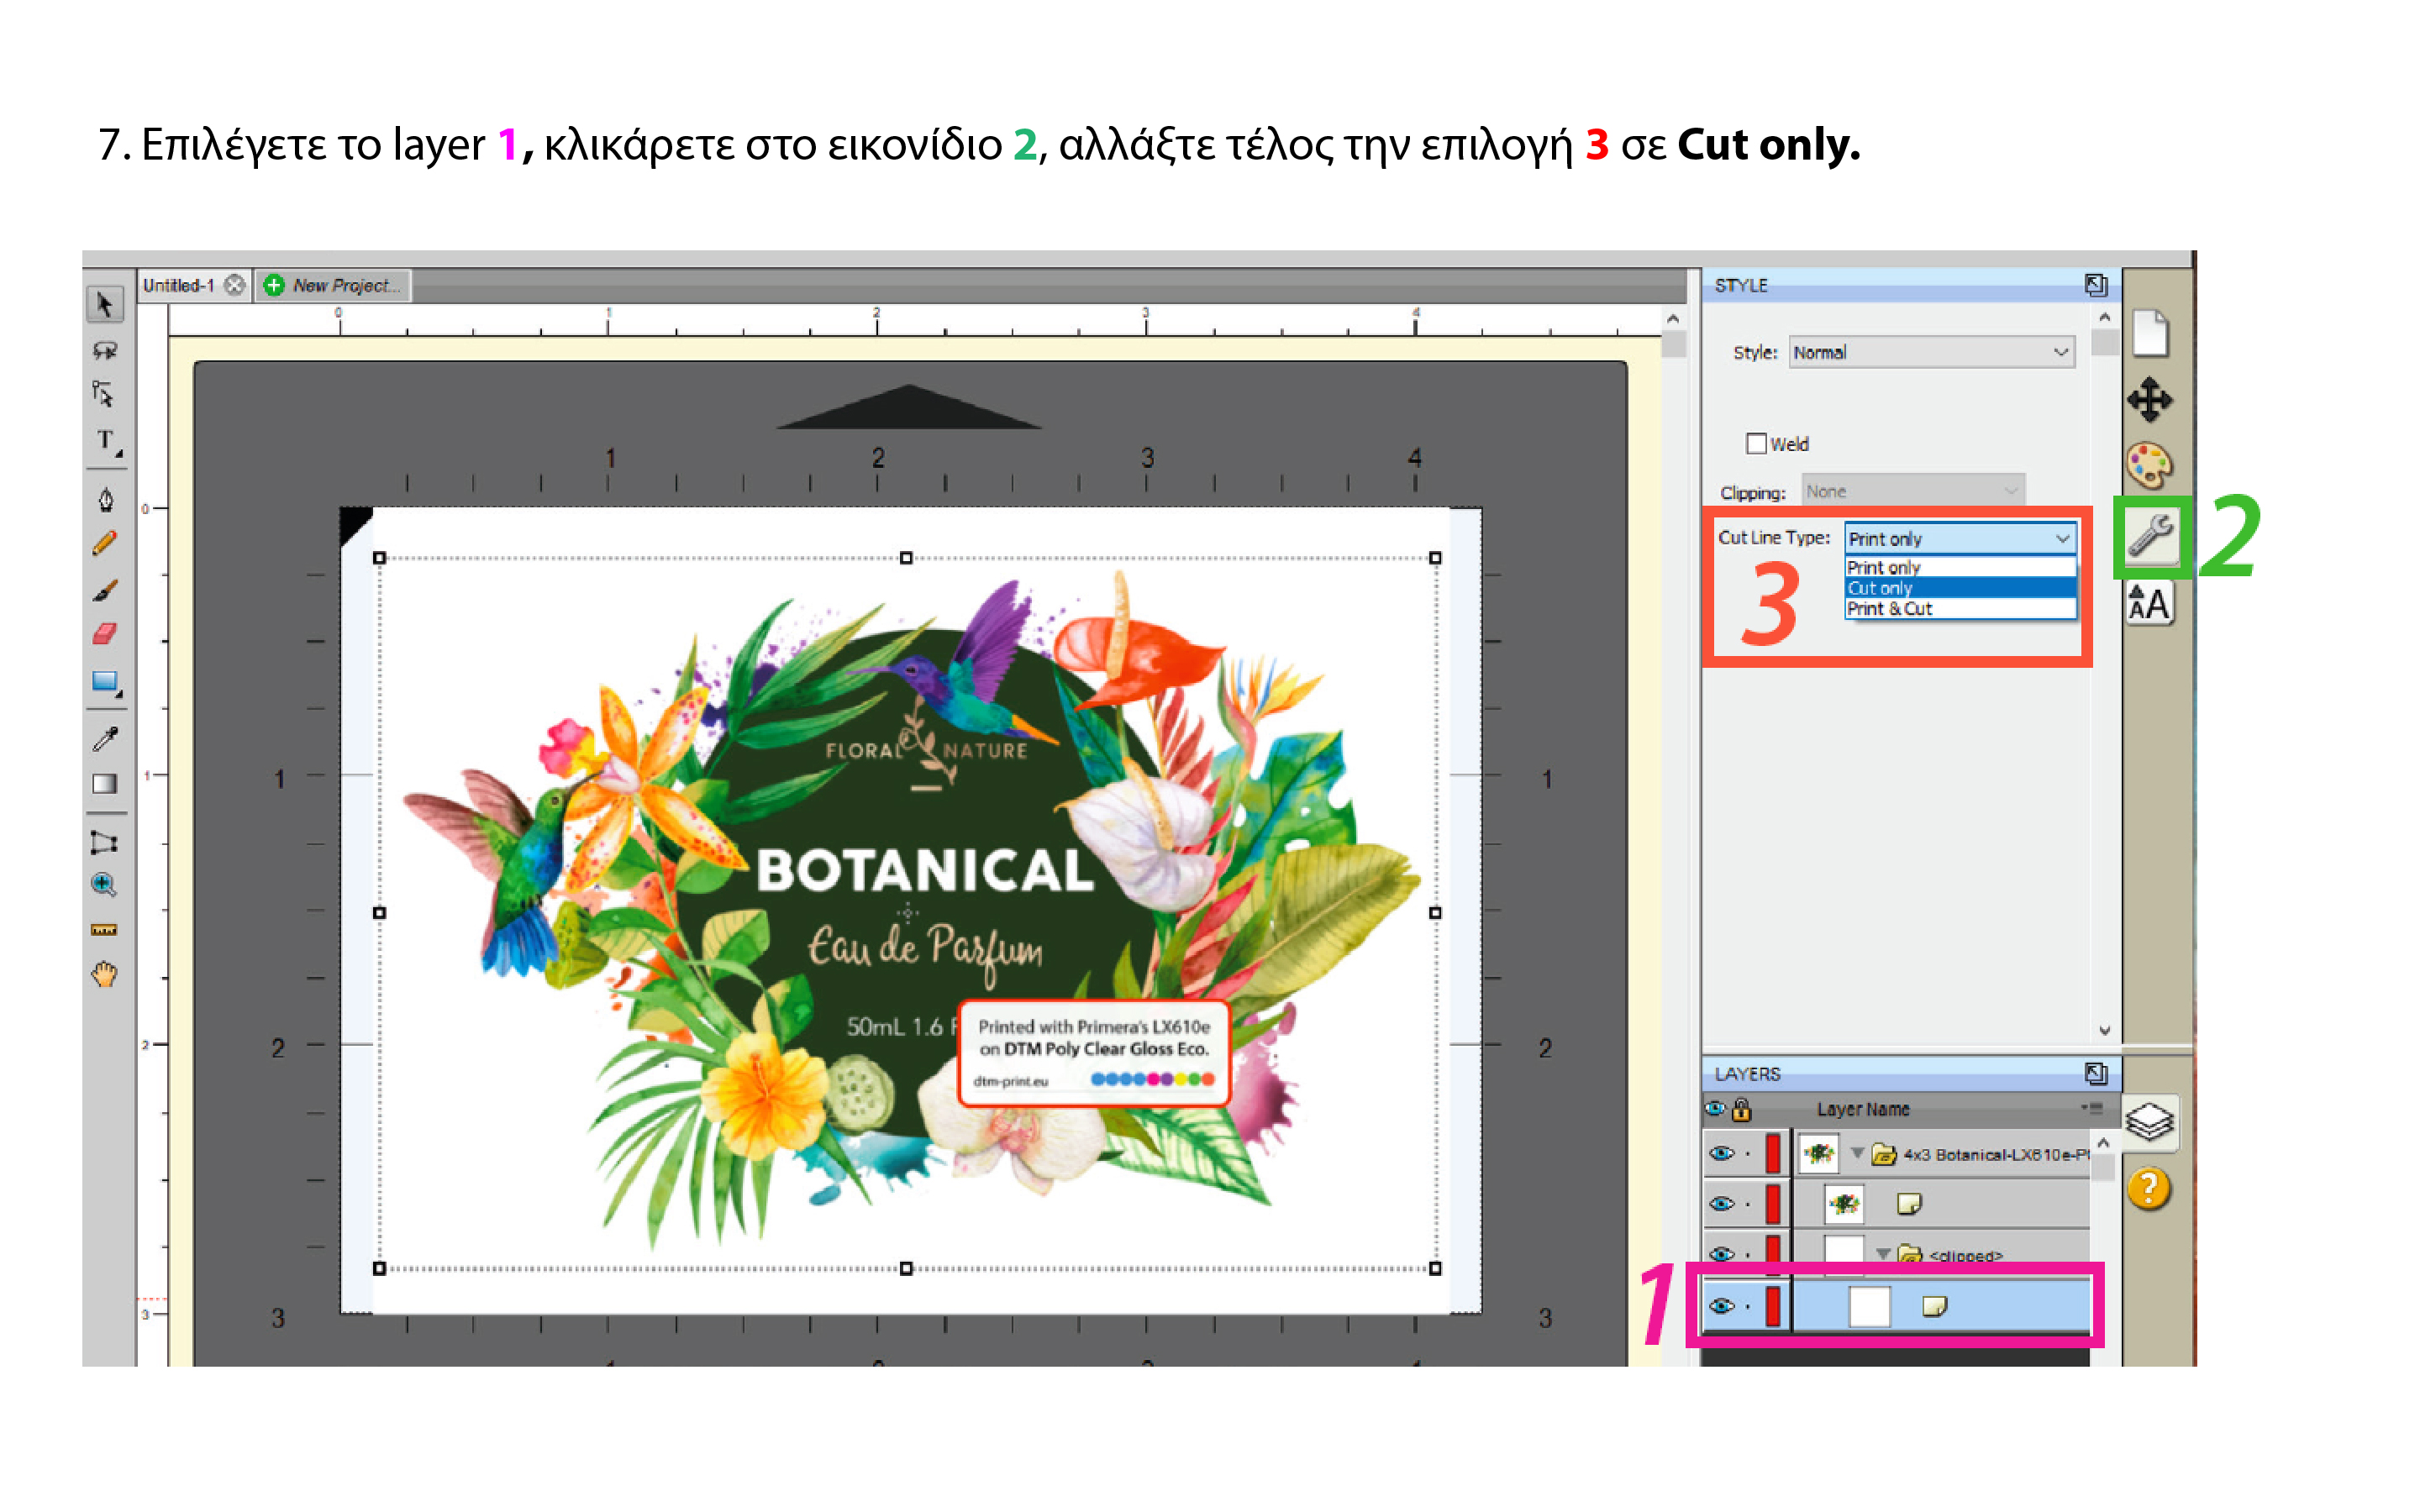Toggle all layers visibility header eye
This screenshot has height=1512, width=2420.
(1715, 1108)
